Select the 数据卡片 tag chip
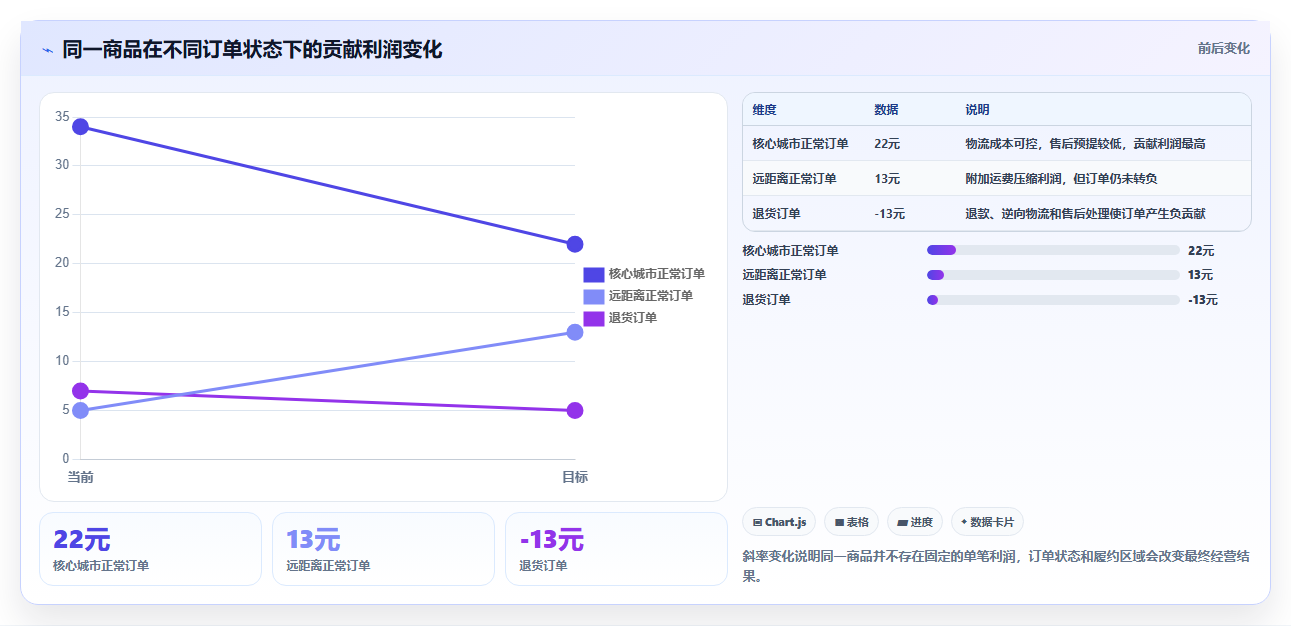 987,522
